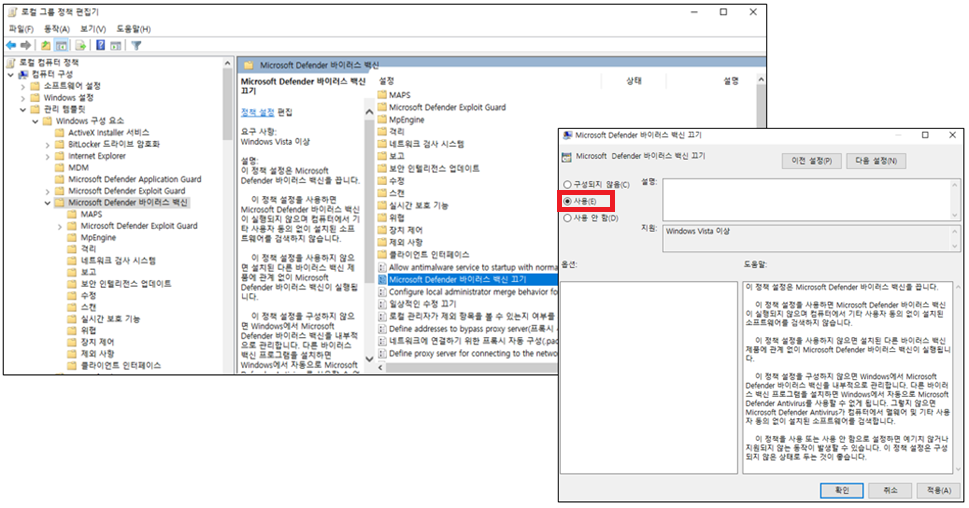This screenshot has width=969, height=508.
Task: Click the MpEngine folder icon in settings list
Action: click(x=382, y=119)
